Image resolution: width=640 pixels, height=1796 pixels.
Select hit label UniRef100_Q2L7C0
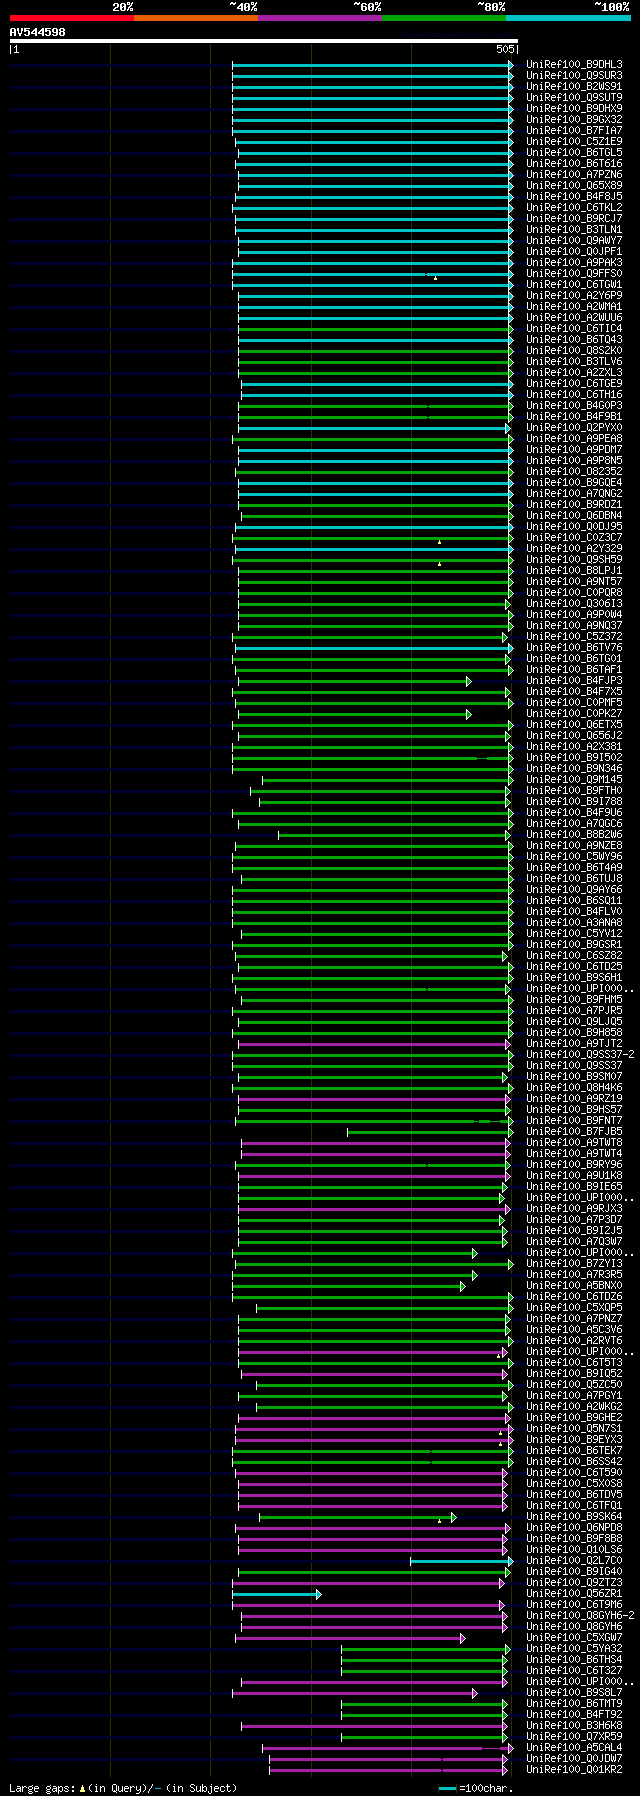[574, 1561]
